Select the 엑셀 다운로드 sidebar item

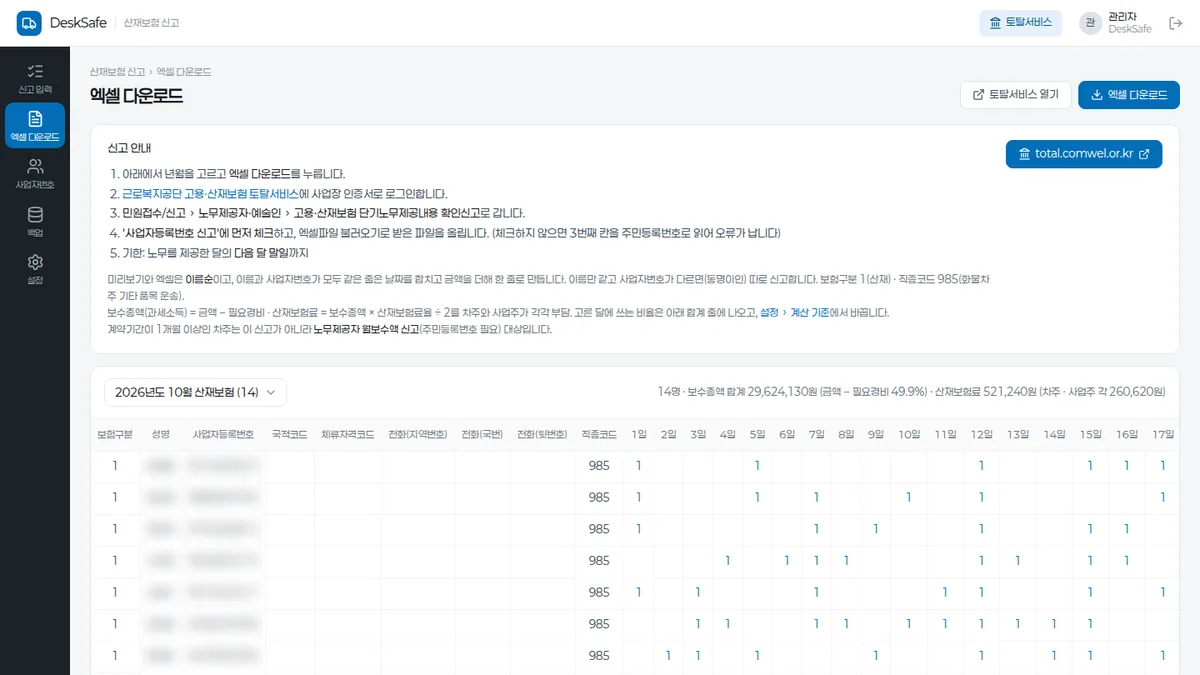click(35, 125)
